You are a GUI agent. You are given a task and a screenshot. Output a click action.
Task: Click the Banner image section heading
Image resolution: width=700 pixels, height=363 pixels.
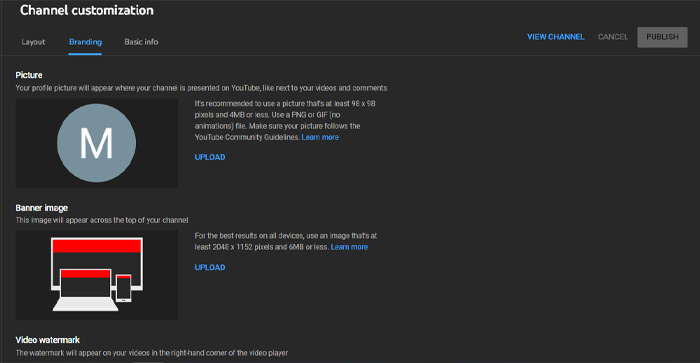pyautogui.click(x=42, y=208)
